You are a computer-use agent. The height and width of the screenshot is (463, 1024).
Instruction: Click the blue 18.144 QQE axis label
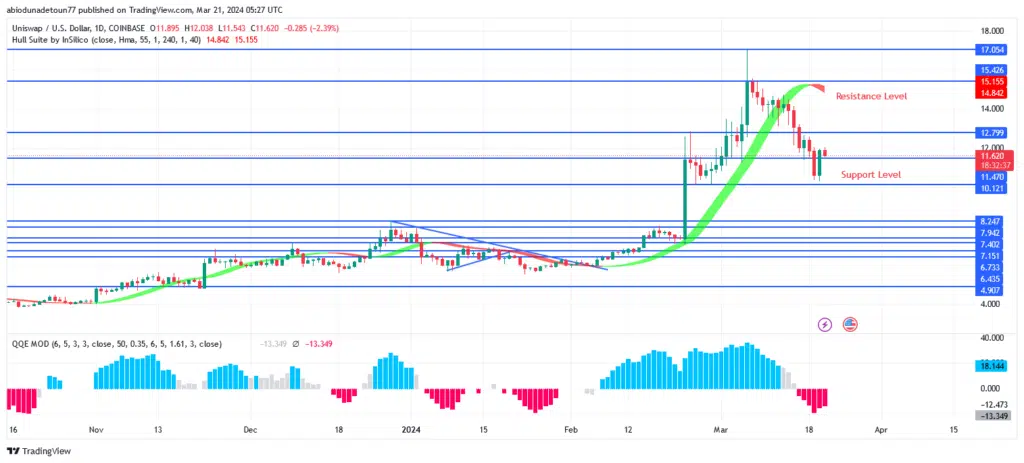993,368
